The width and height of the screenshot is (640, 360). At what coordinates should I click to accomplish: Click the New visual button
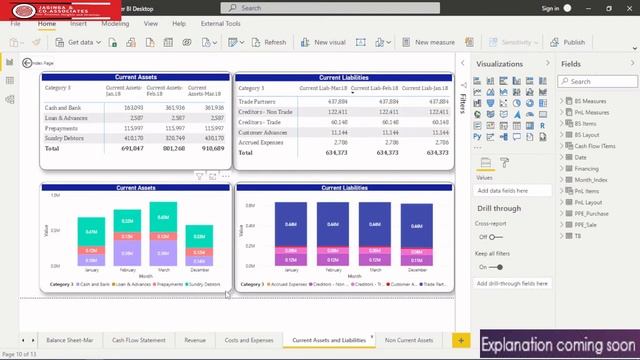pyautogui.click(x=323, y=42)
